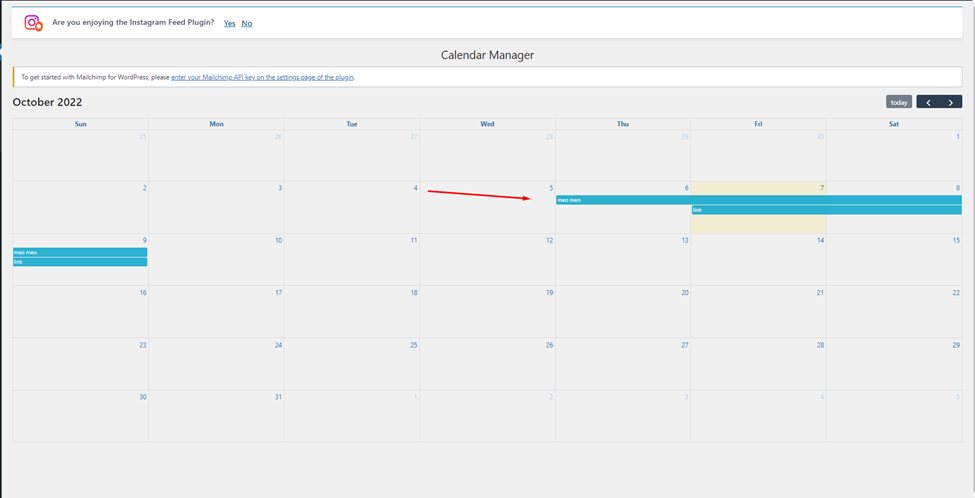Open the 'link' event starting October 7
The width and height of the screenshot is (975, 498).
coord(826,210)
